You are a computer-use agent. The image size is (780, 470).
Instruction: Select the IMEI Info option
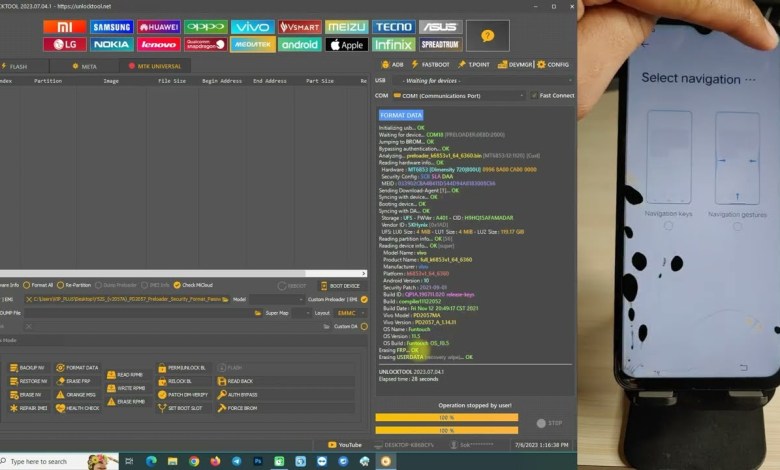coord(155,285)
